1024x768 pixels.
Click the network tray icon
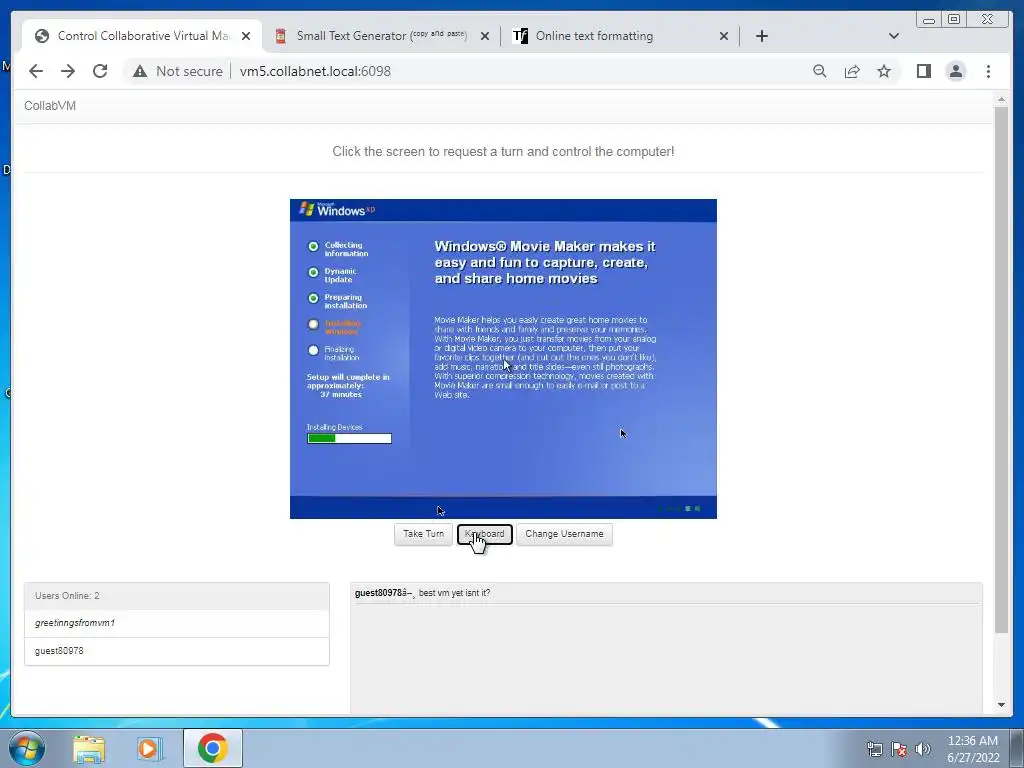pyautogui.click(x=874, y=749)
